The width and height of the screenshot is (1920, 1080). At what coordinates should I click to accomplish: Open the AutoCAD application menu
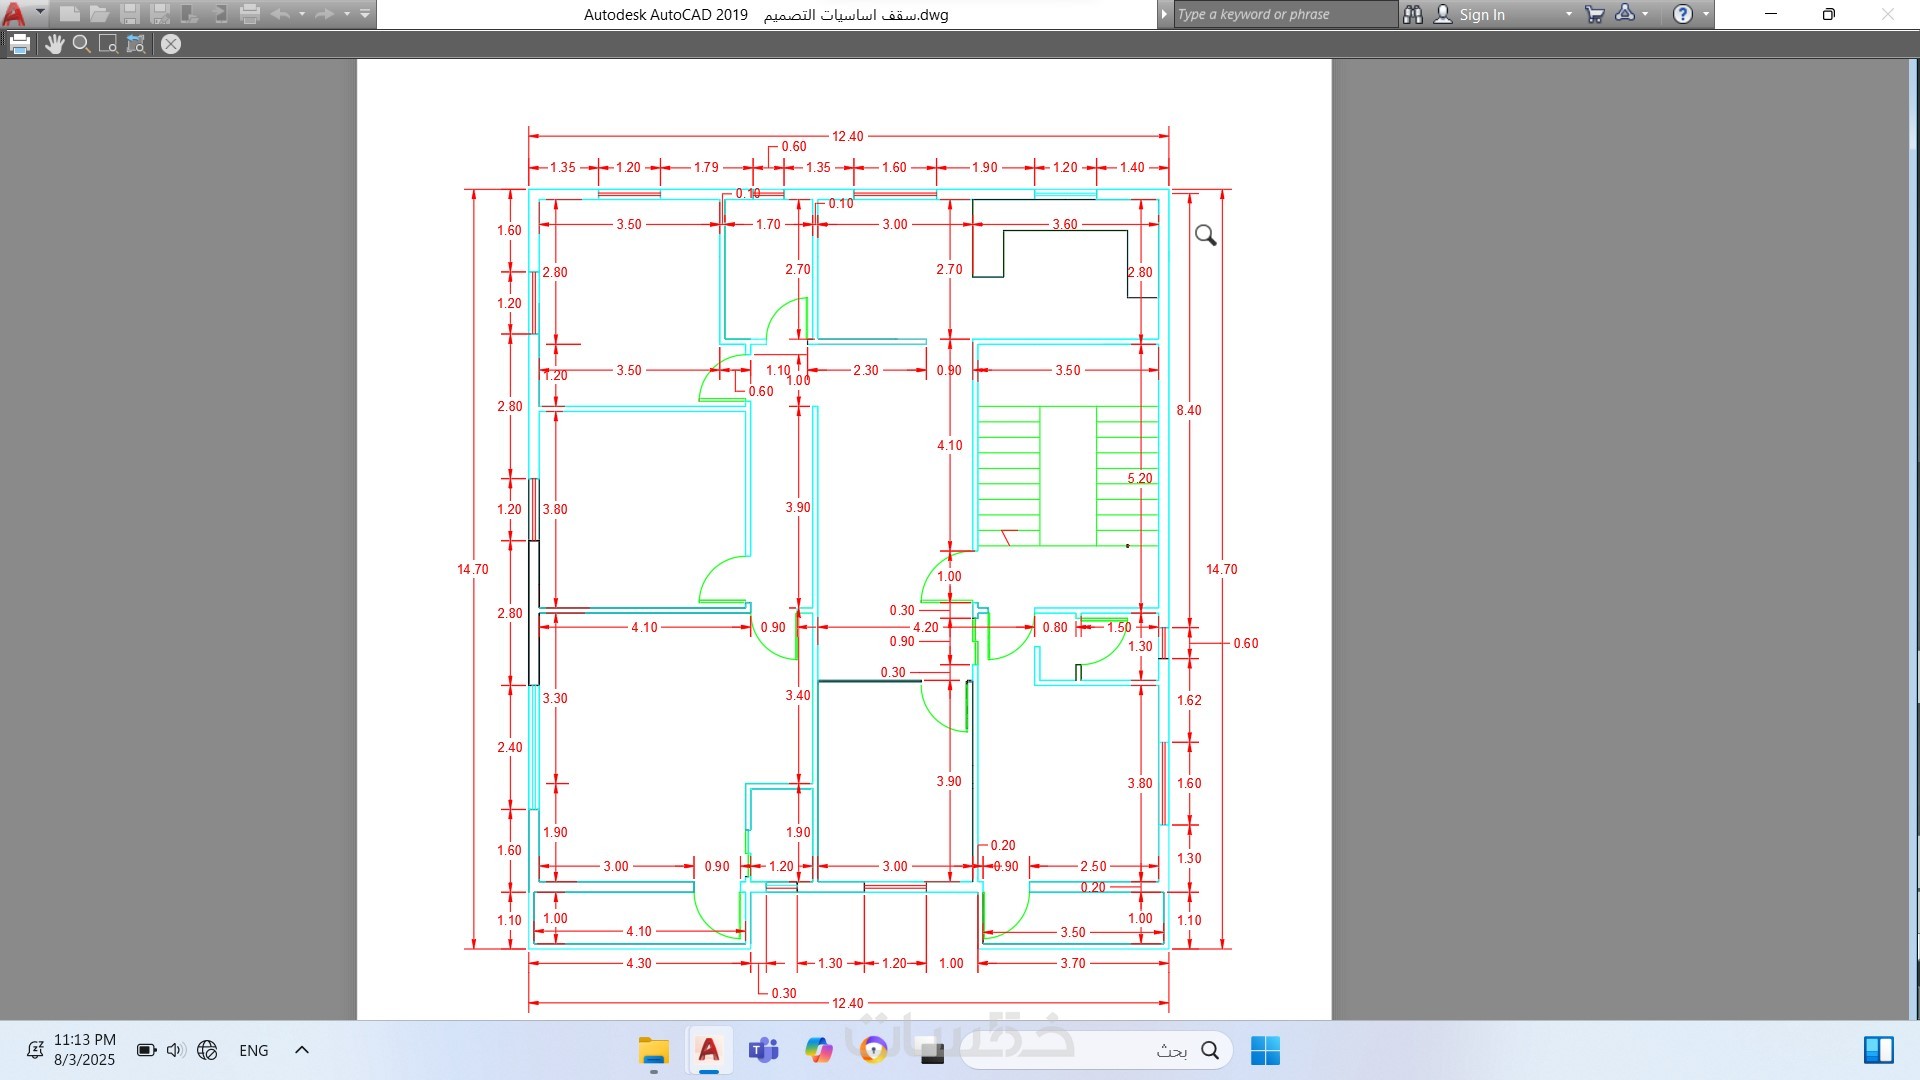click(x=15, y=14)
